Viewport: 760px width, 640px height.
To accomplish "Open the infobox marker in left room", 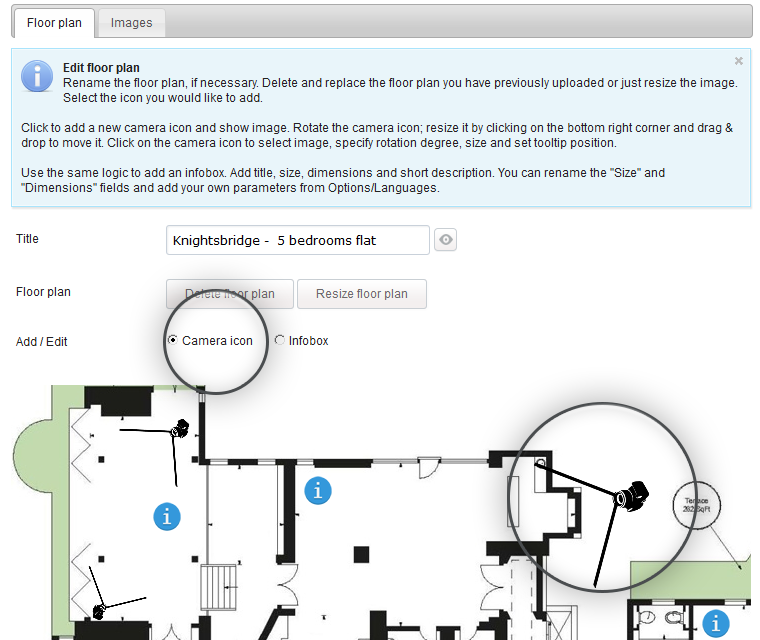I will tap(167, 516).
